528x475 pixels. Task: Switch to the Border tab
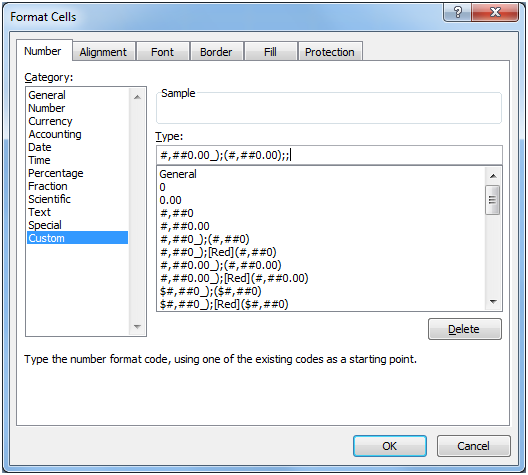pos(217,52)
